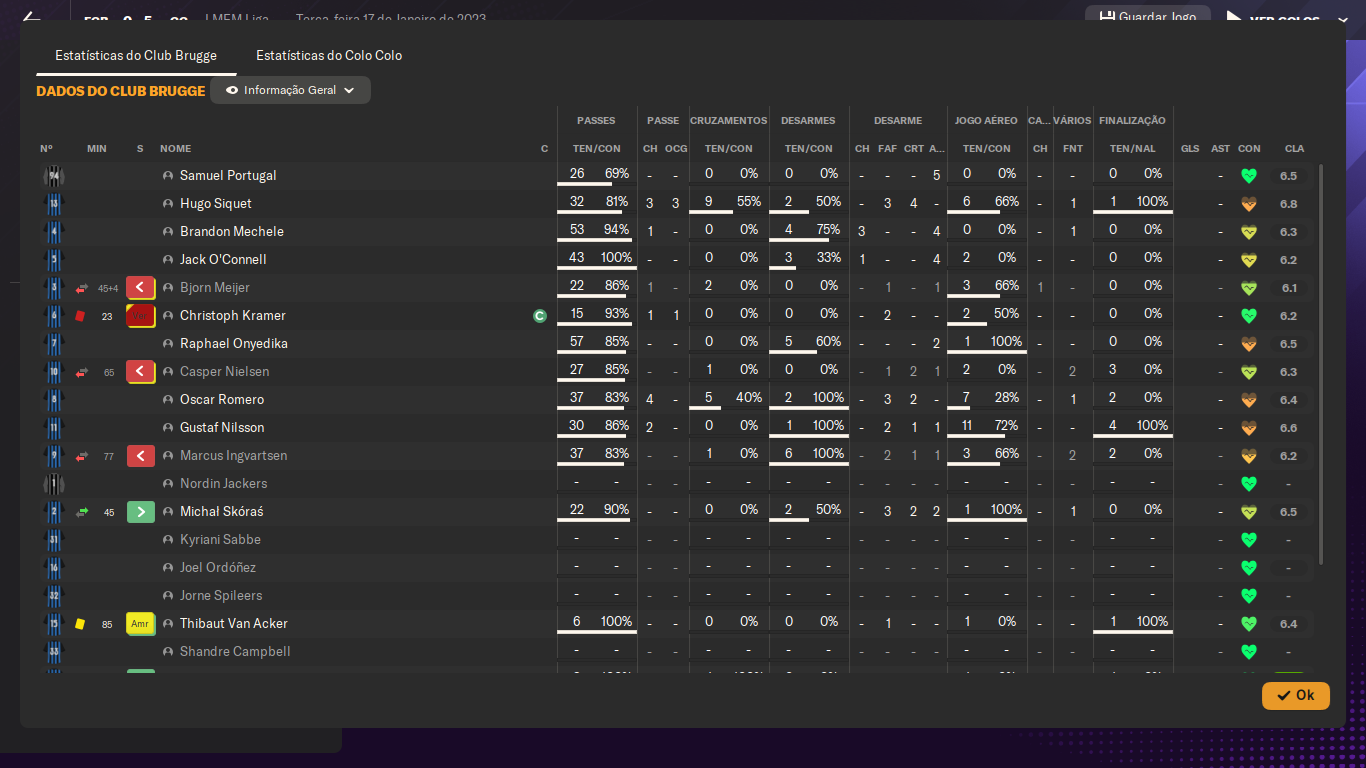Click Christoph Kramer's red card status badge
The width and height of the screenshot is (1366, 768).
[140, 316]
